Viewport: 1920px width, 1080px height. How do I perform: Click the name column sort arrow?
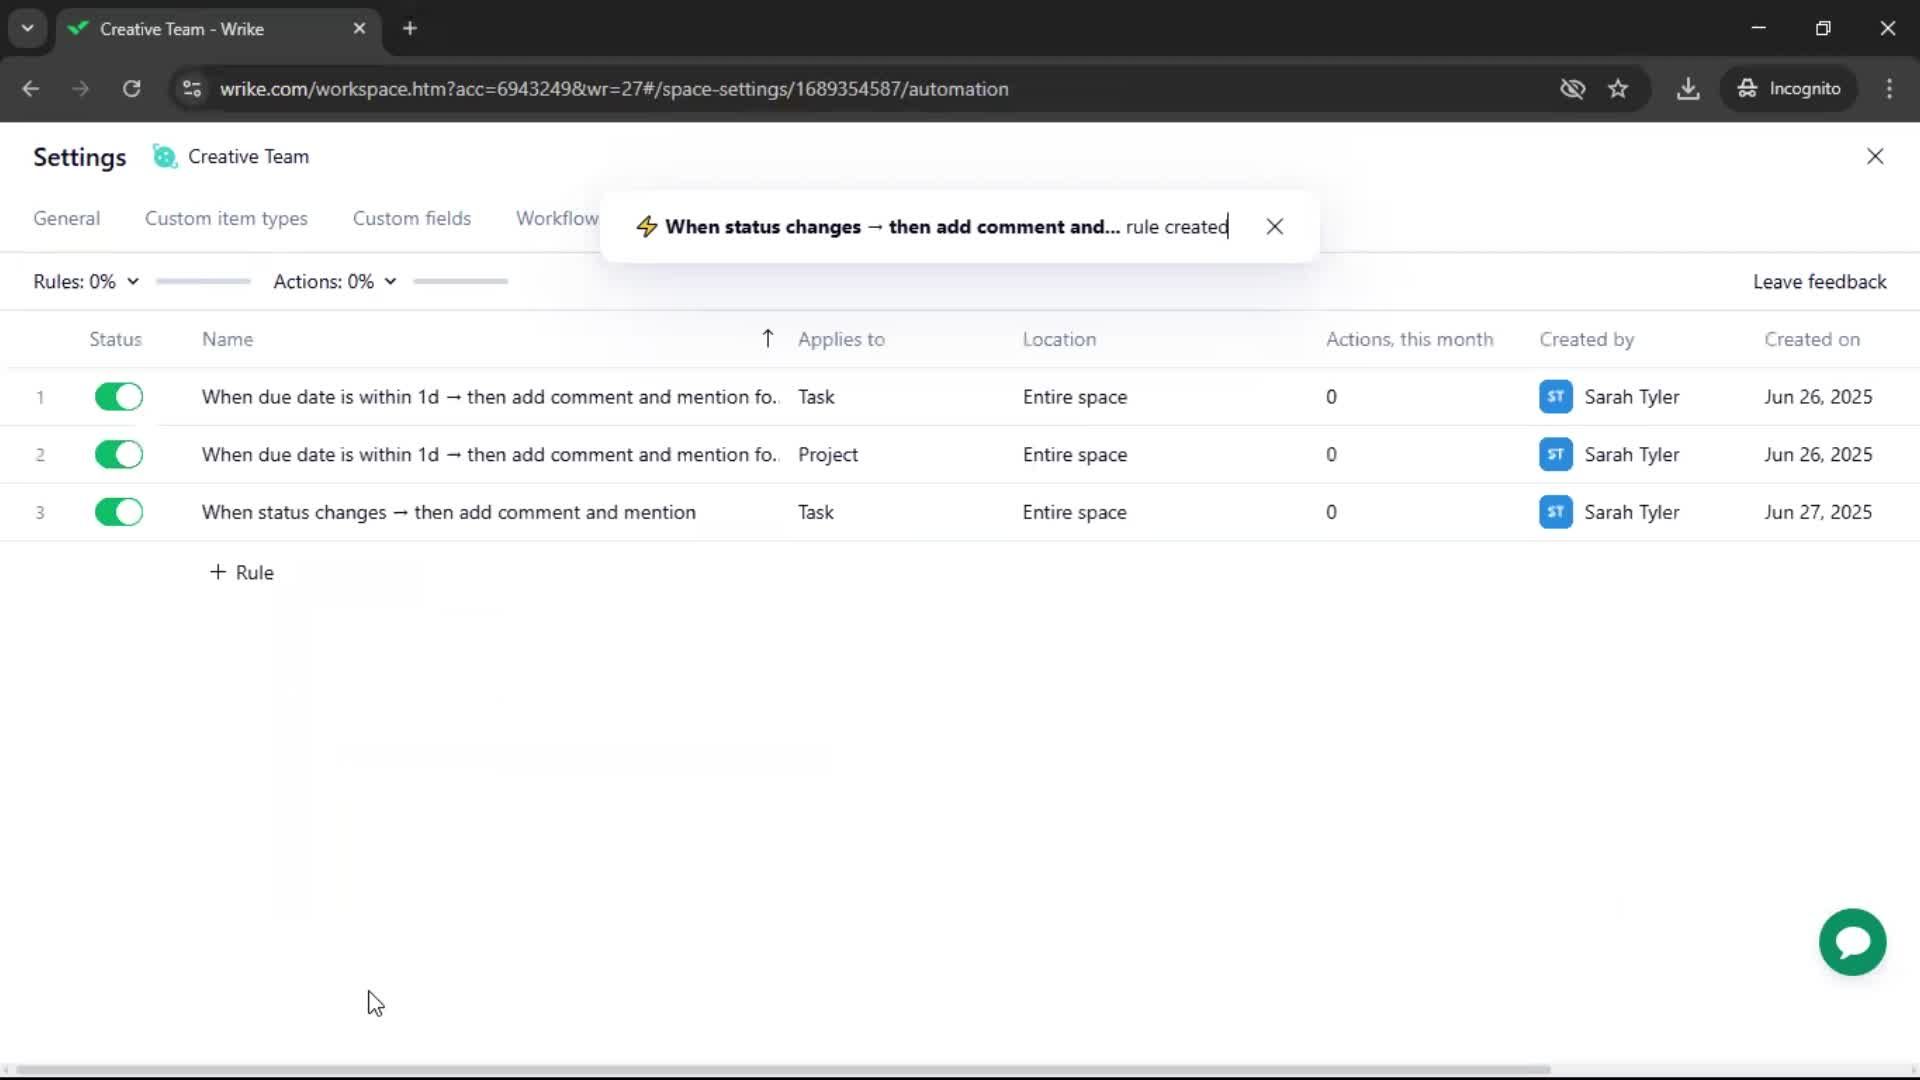[x=767, y=339]
